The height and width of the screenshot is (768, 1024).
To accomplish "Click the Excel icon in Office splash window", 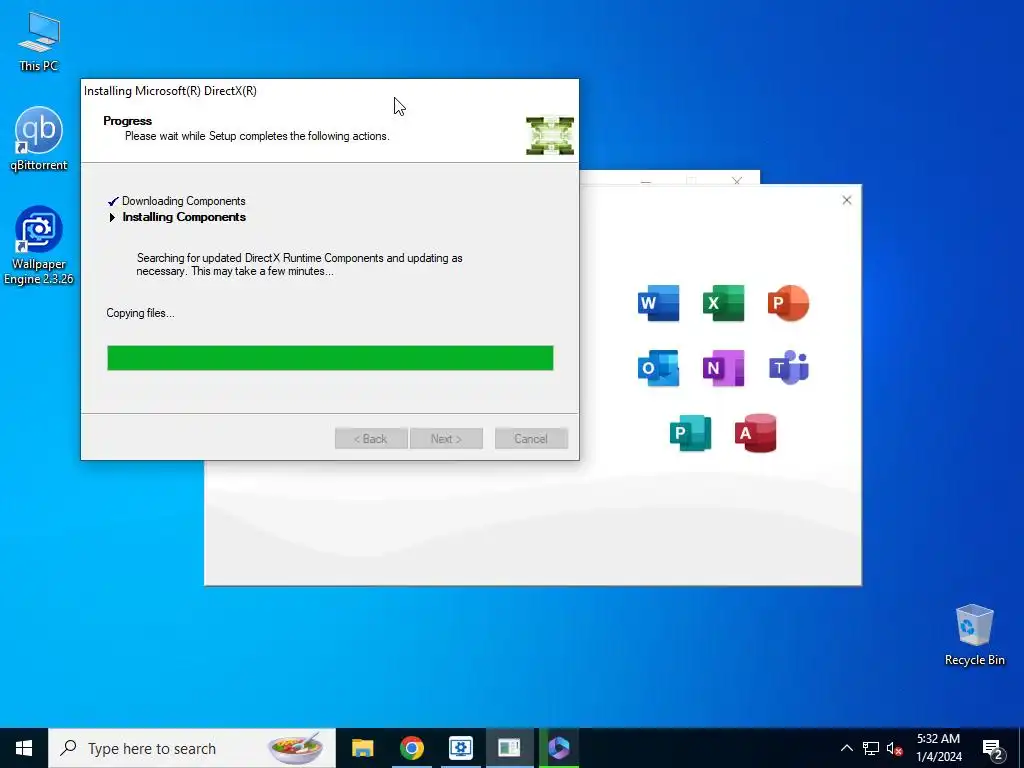I will click(x=723, y=303).
